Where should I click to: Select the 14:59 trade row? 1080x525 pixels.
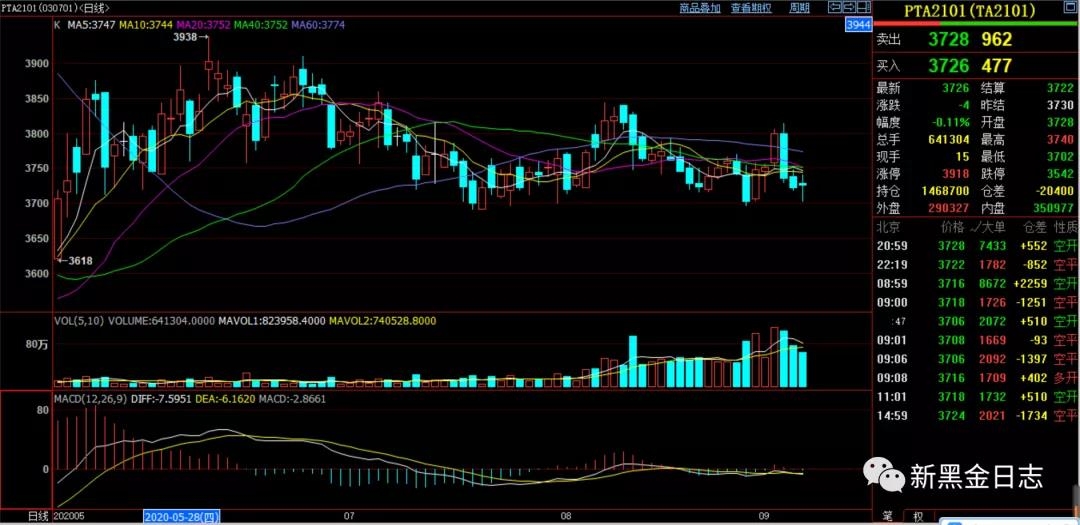[x=976, y=416]
